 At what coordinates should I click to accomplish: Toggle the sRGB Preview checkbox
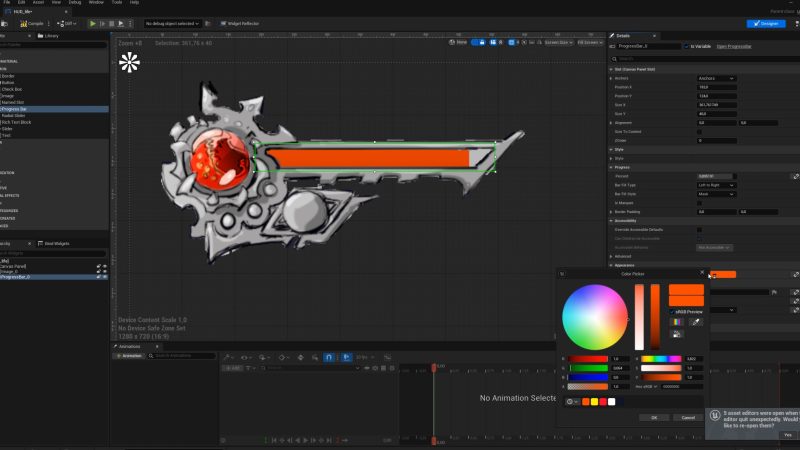pos(673,311)
